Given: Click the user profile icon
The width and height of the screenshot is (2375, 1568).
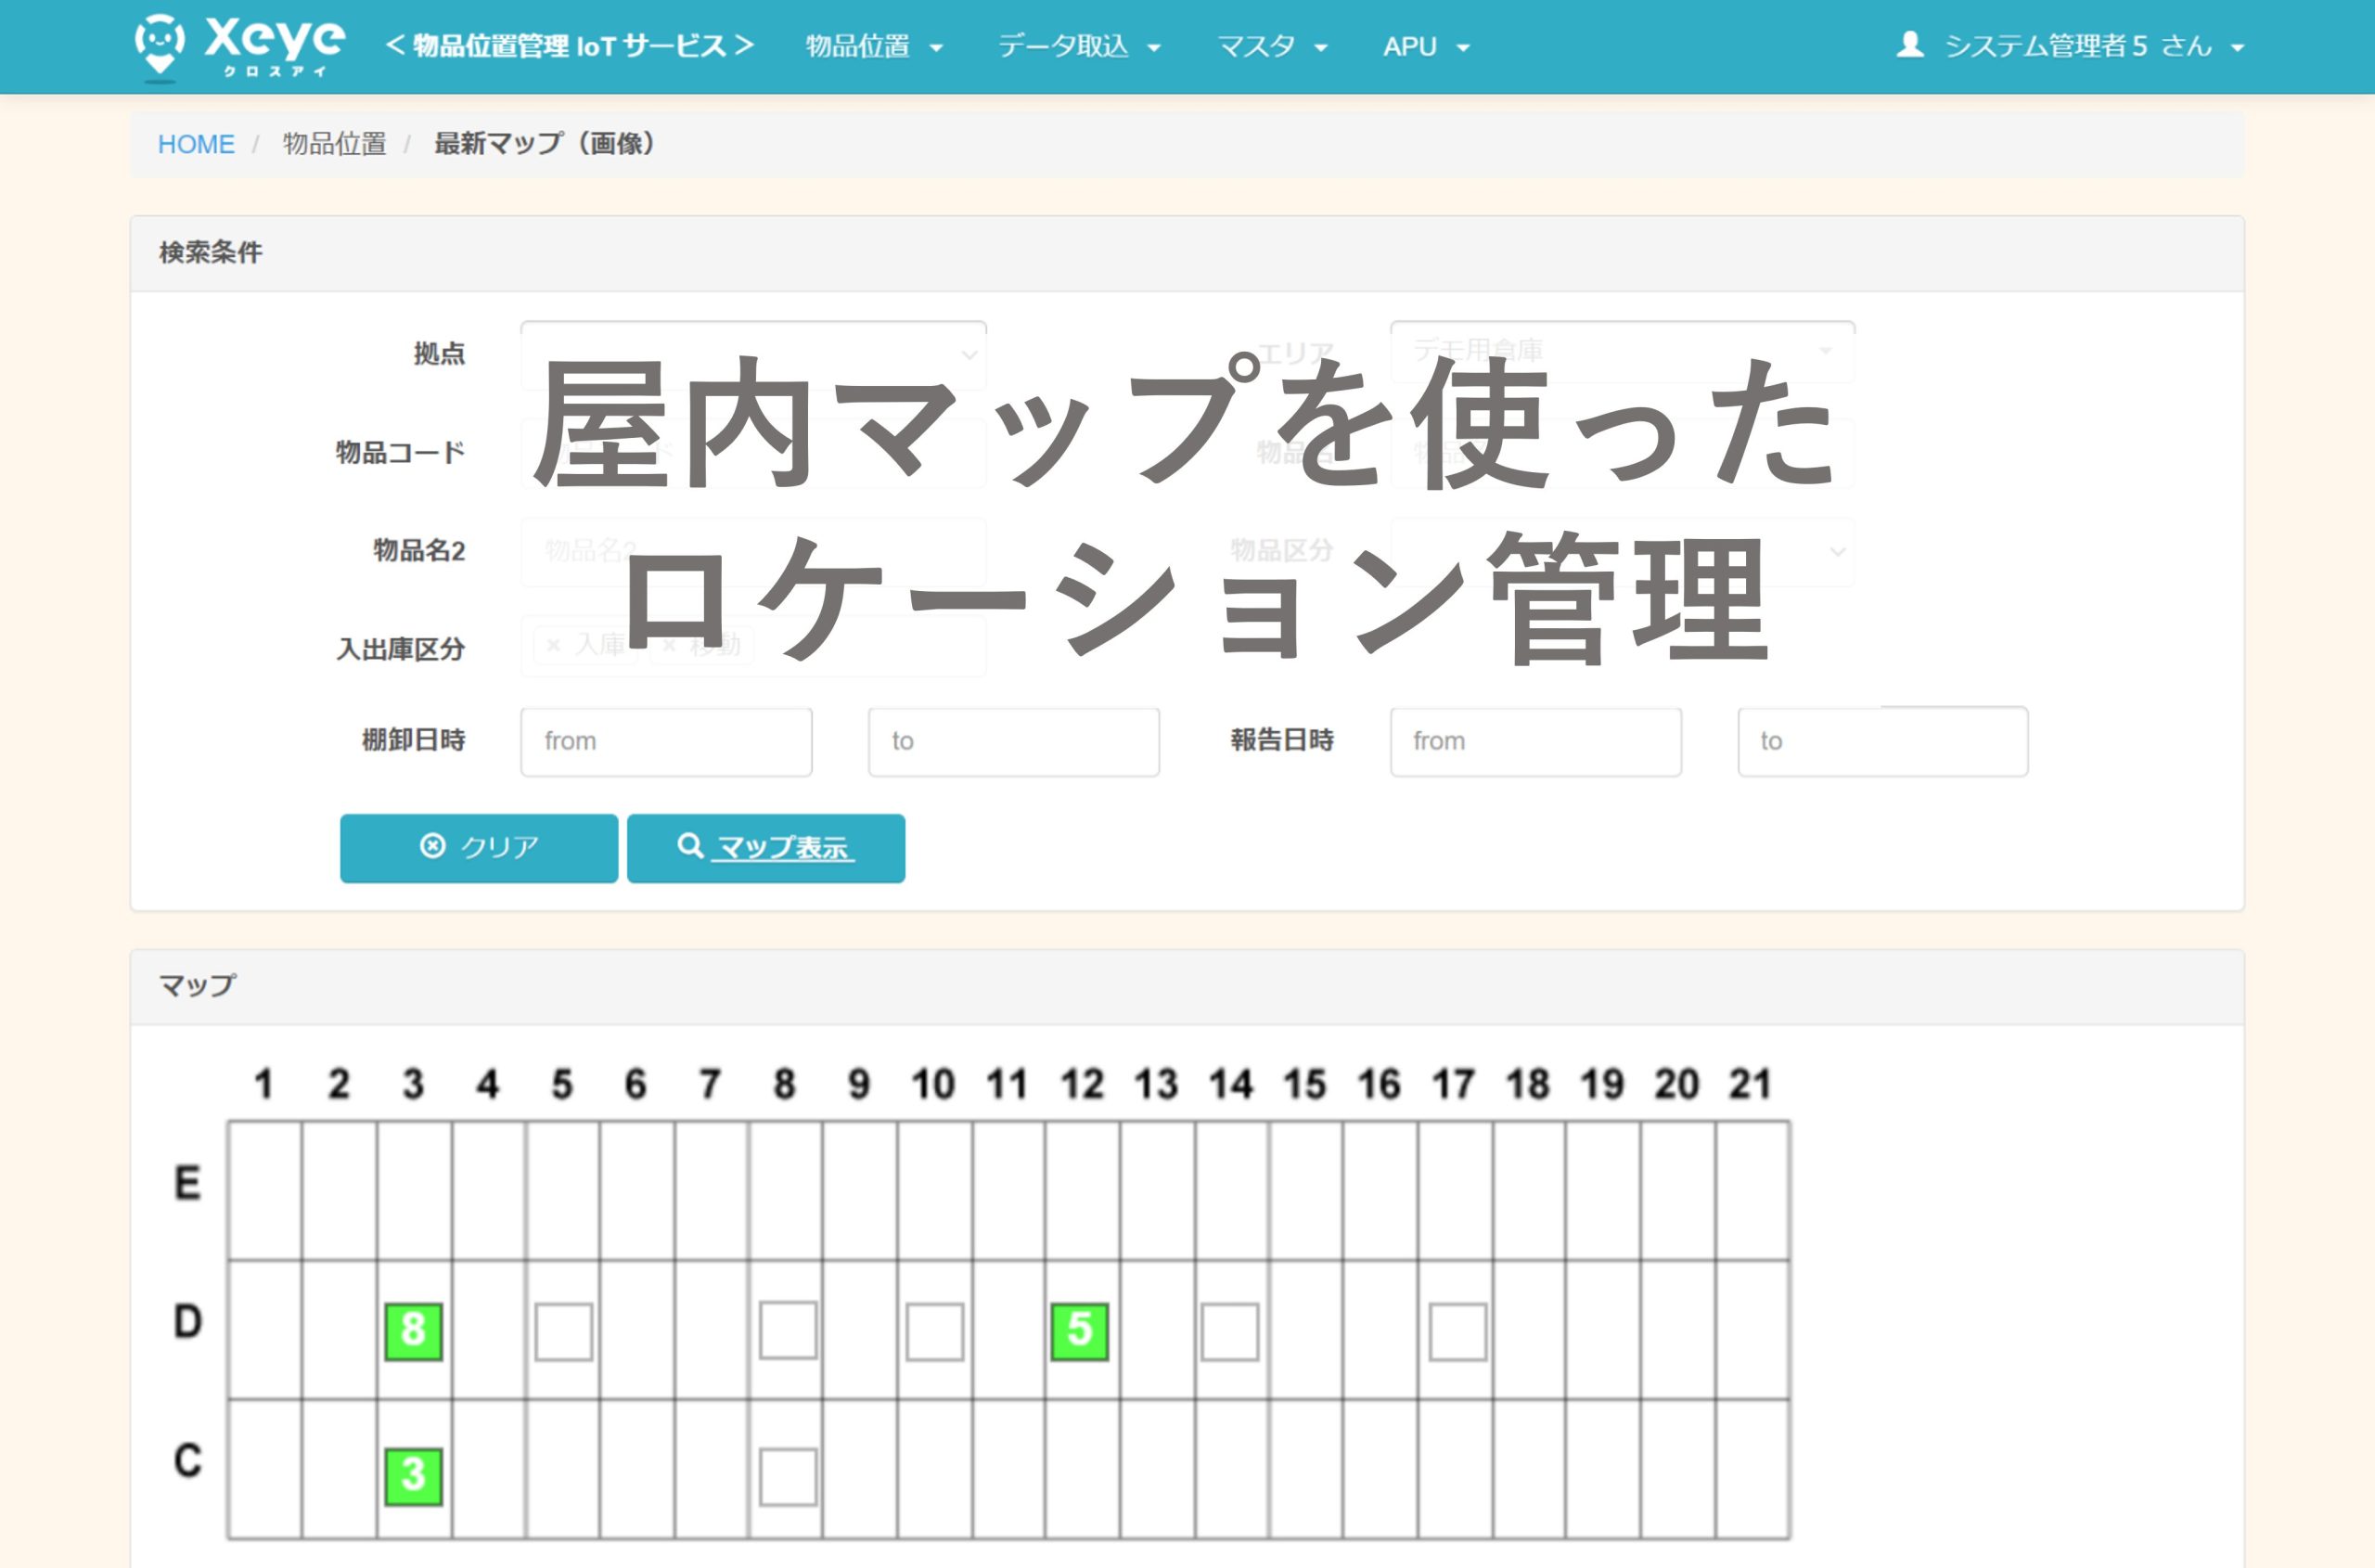Looking at the screenshot, I should tap(1910, 45).
